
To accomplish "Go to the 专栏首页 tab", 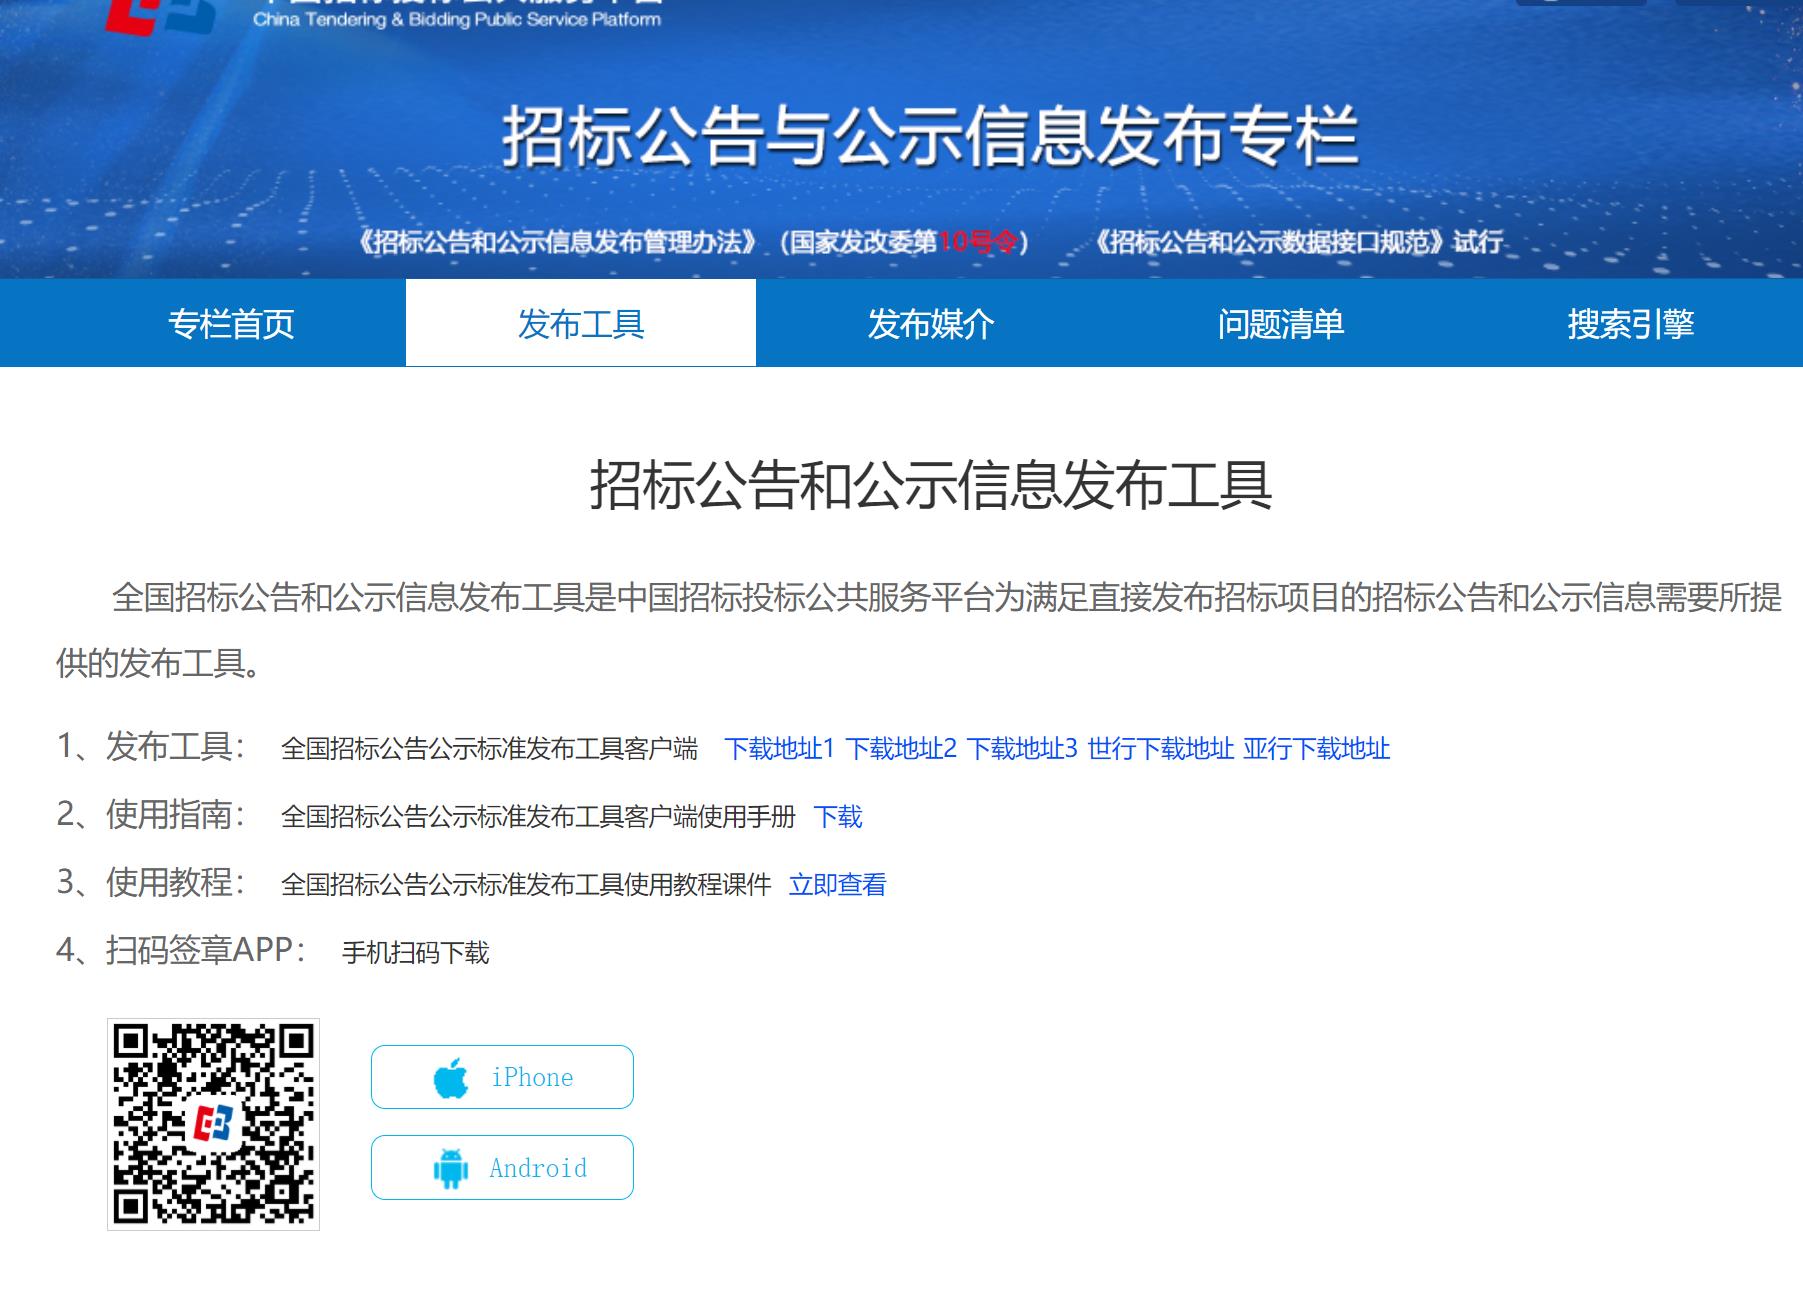I will (231, 324).
